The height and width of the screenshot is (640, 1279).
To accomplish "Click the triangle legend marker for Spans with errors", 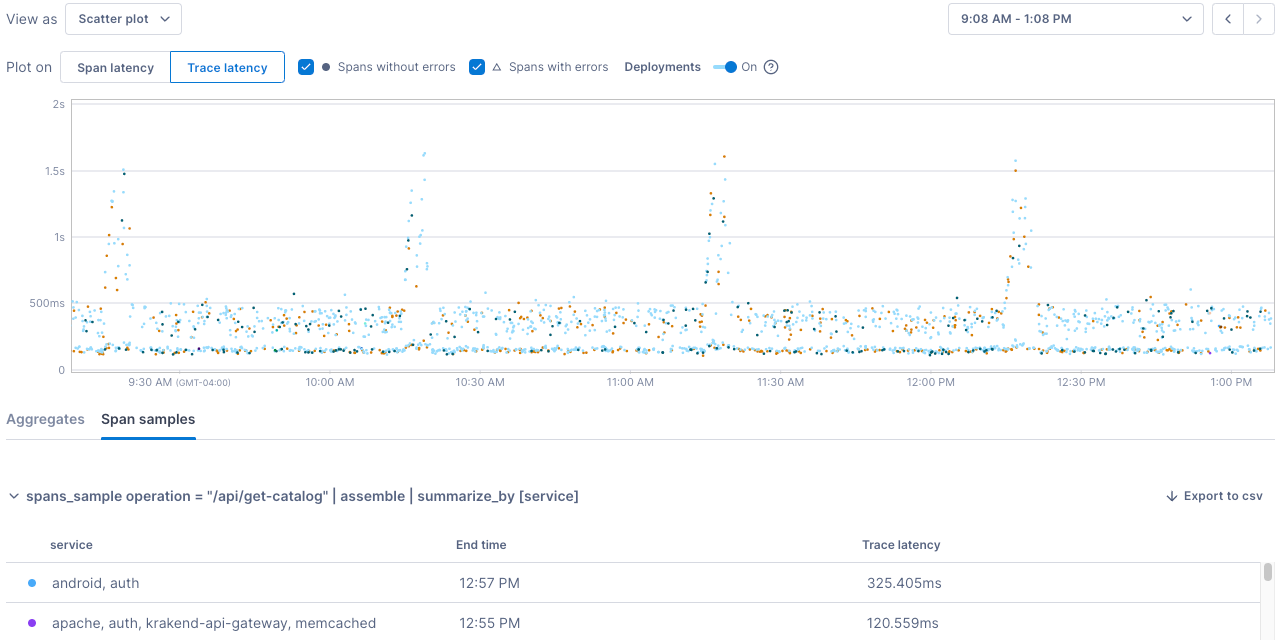I will (496, 67).
